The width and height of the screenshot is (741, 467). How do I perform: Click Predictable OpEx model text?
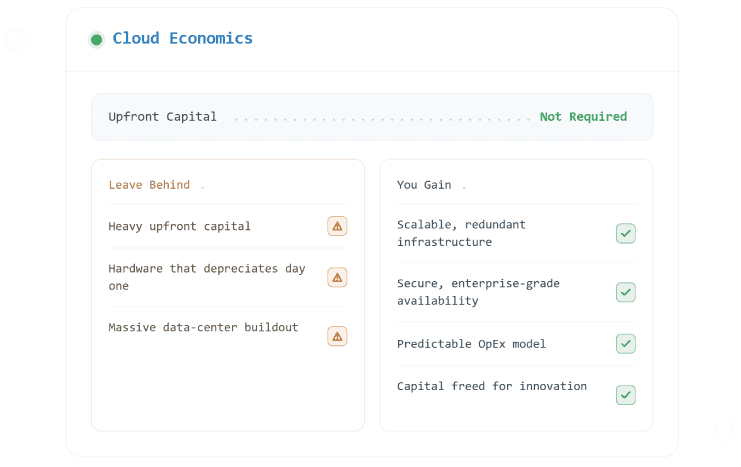pos(471,344)
